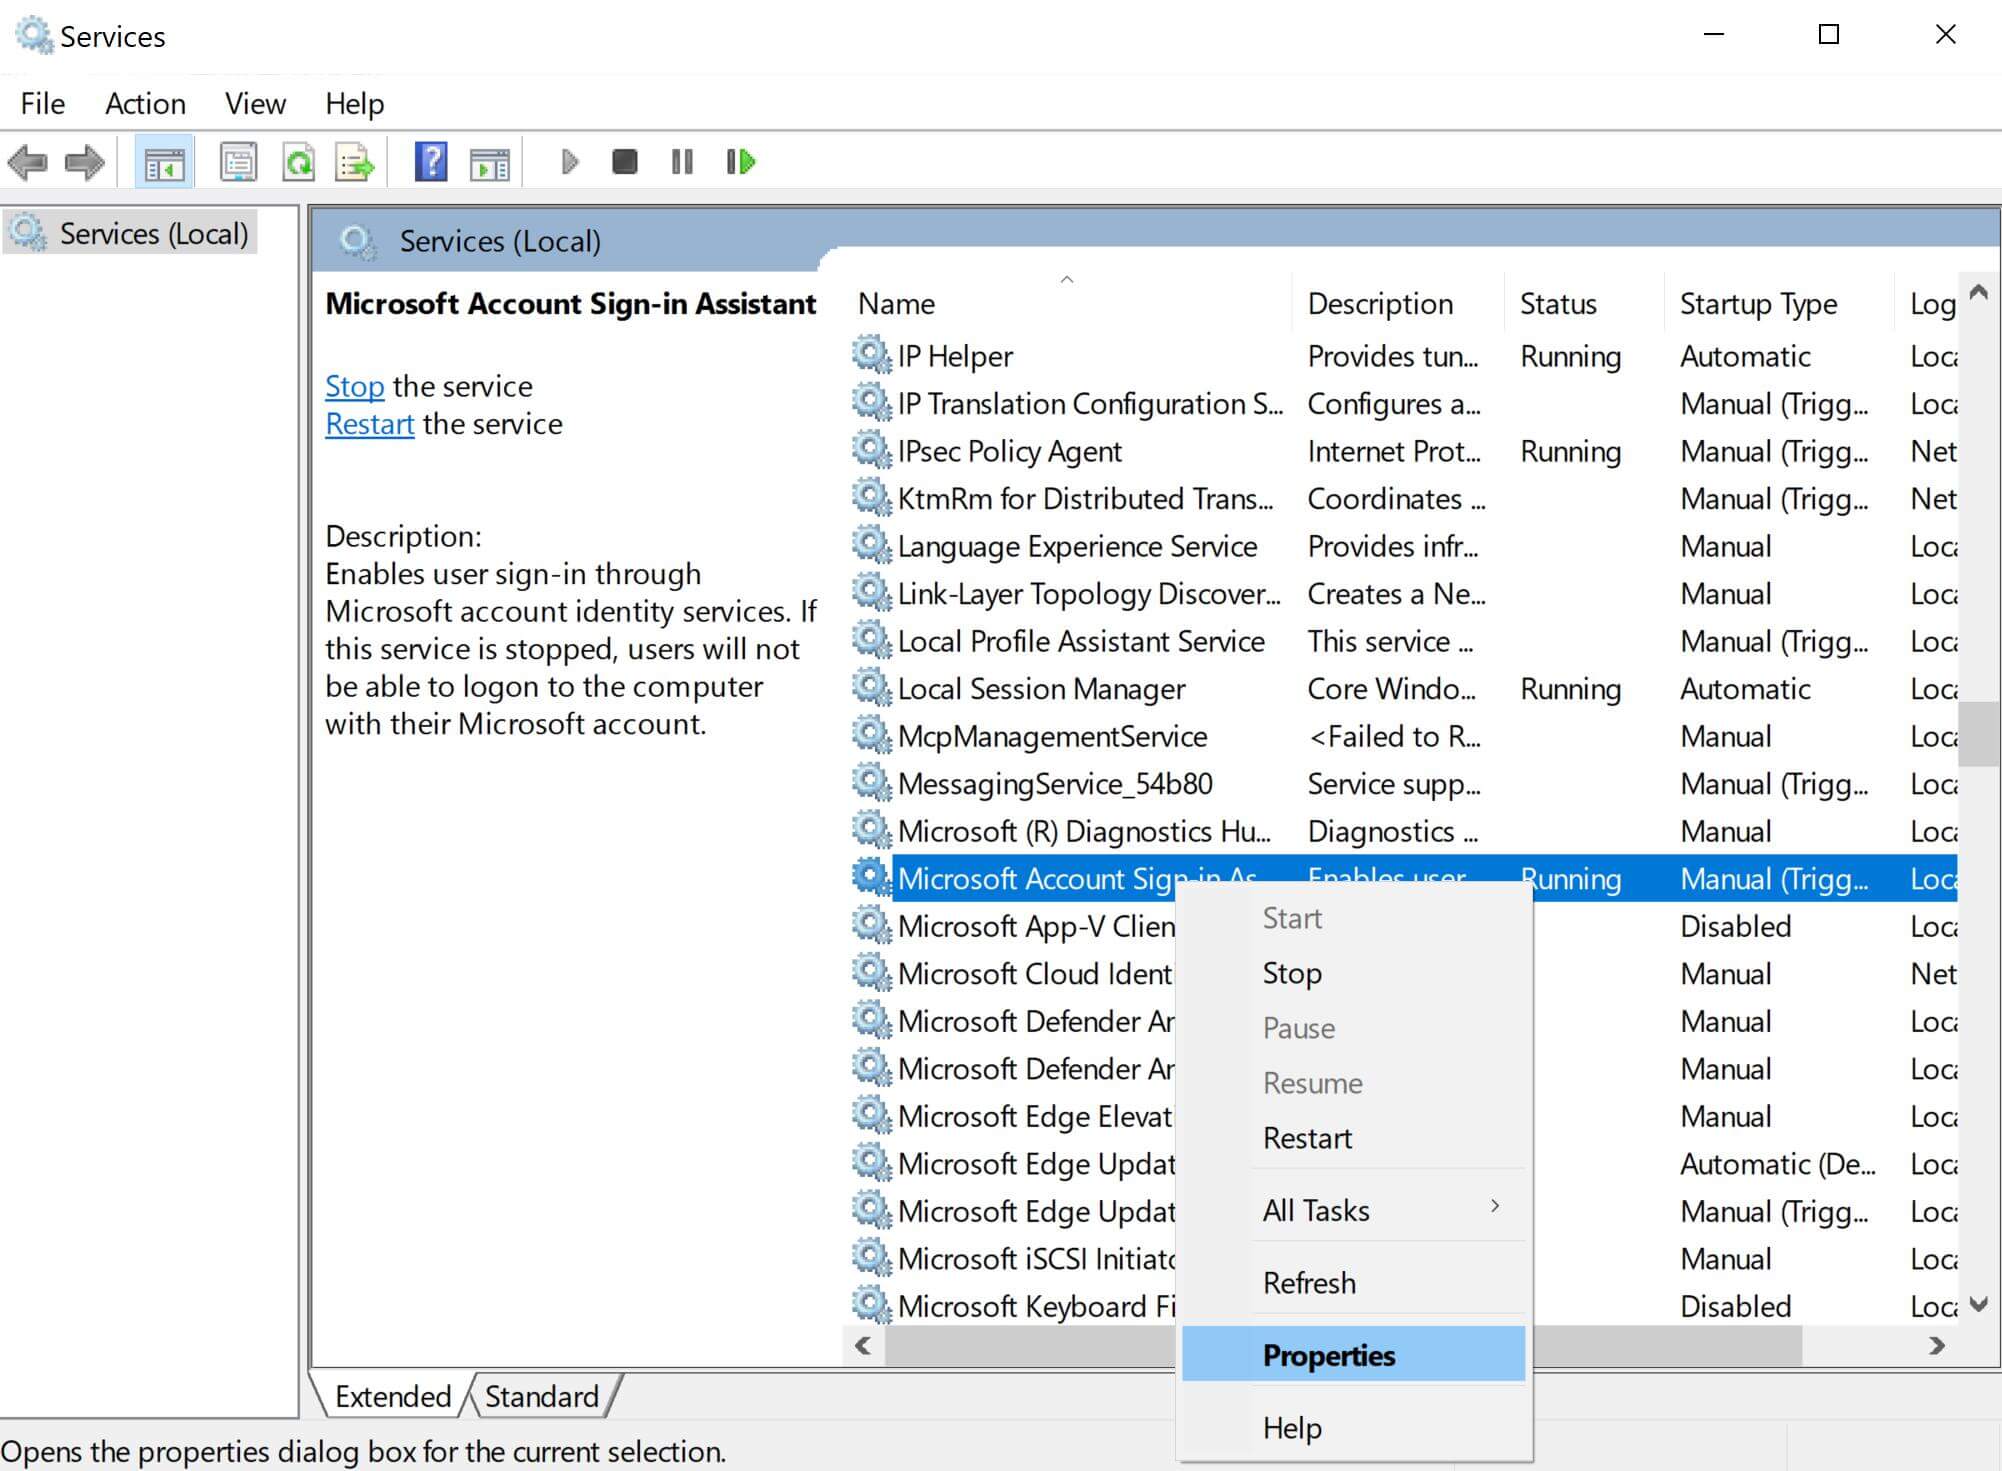Viewport: 2002px width, 1471px height.
Task: Navigate back with the back arrow
Action: click(x=30, y=163)
